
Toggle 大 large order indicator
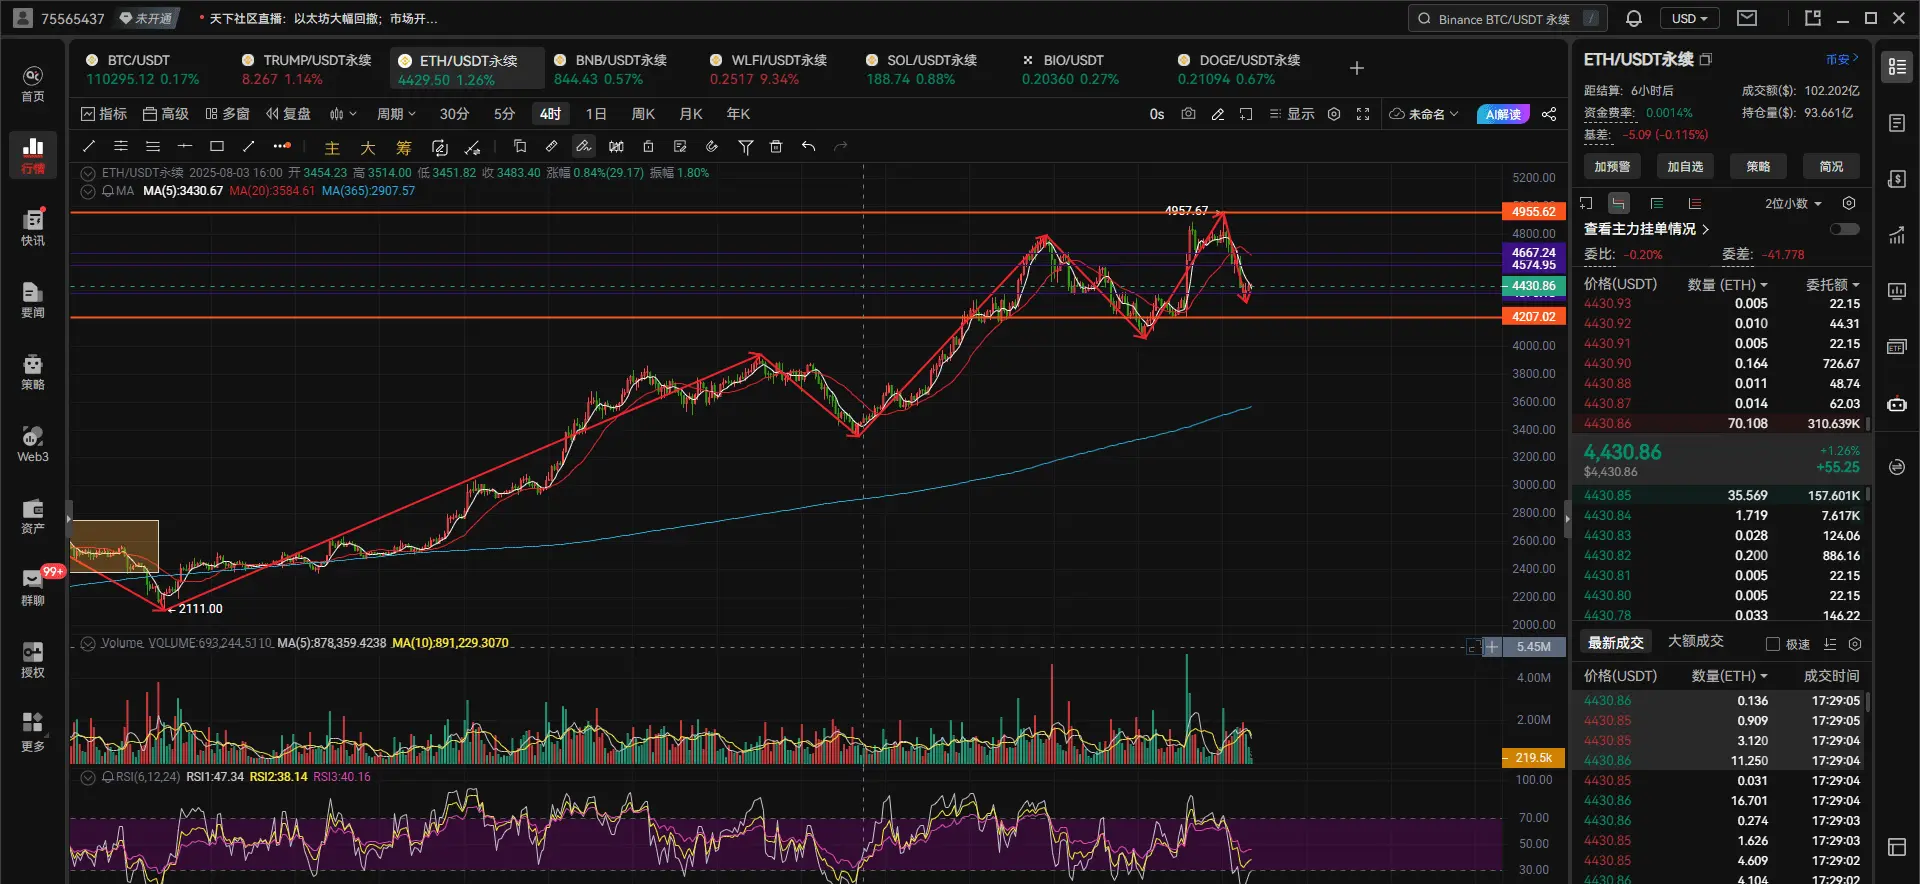point(368,147)
